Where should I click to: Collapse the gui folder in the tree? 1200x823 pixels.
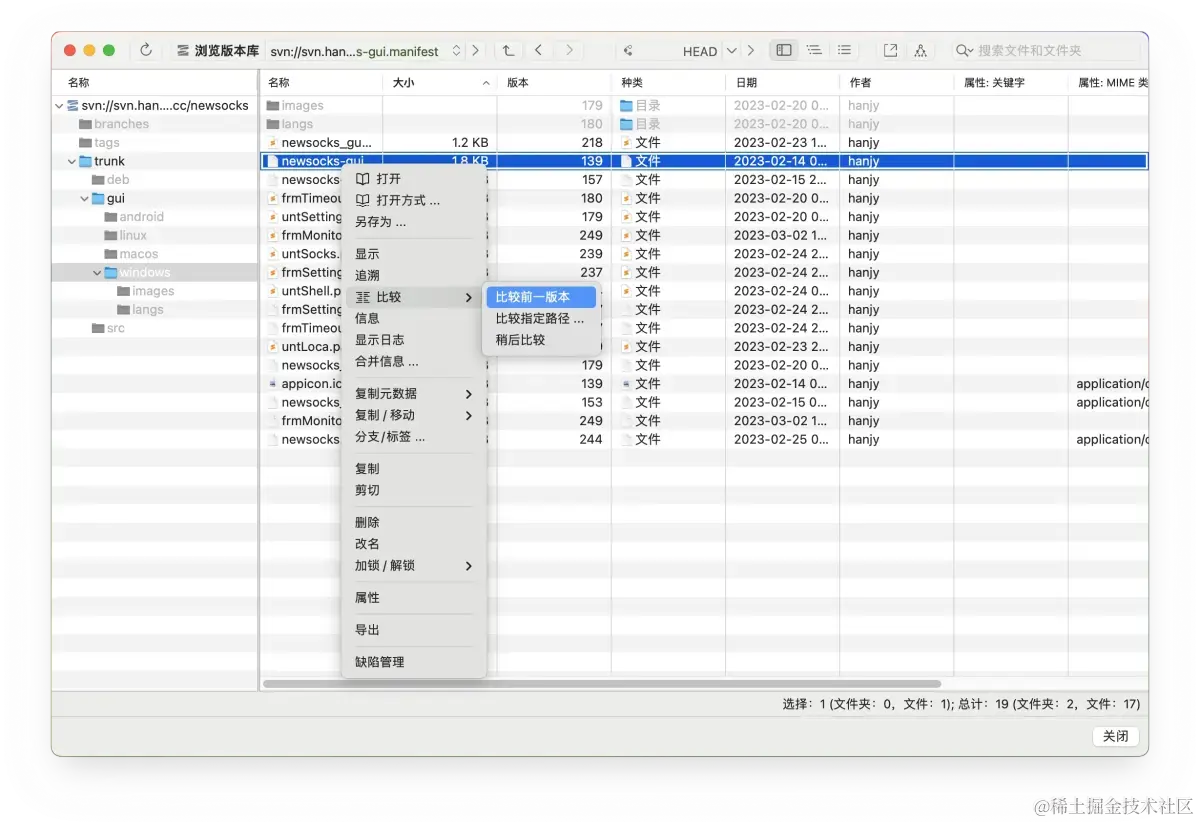coord(85,198)
